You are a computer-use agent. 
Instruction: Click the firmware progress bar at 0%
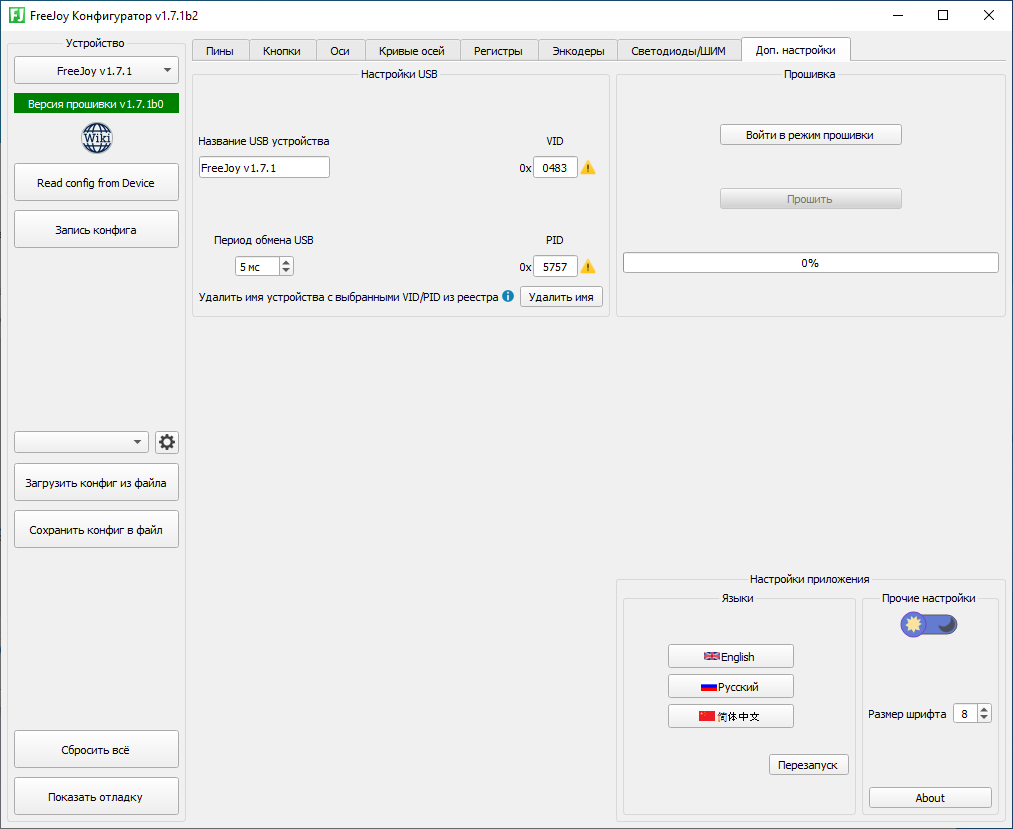pos(810,263)
